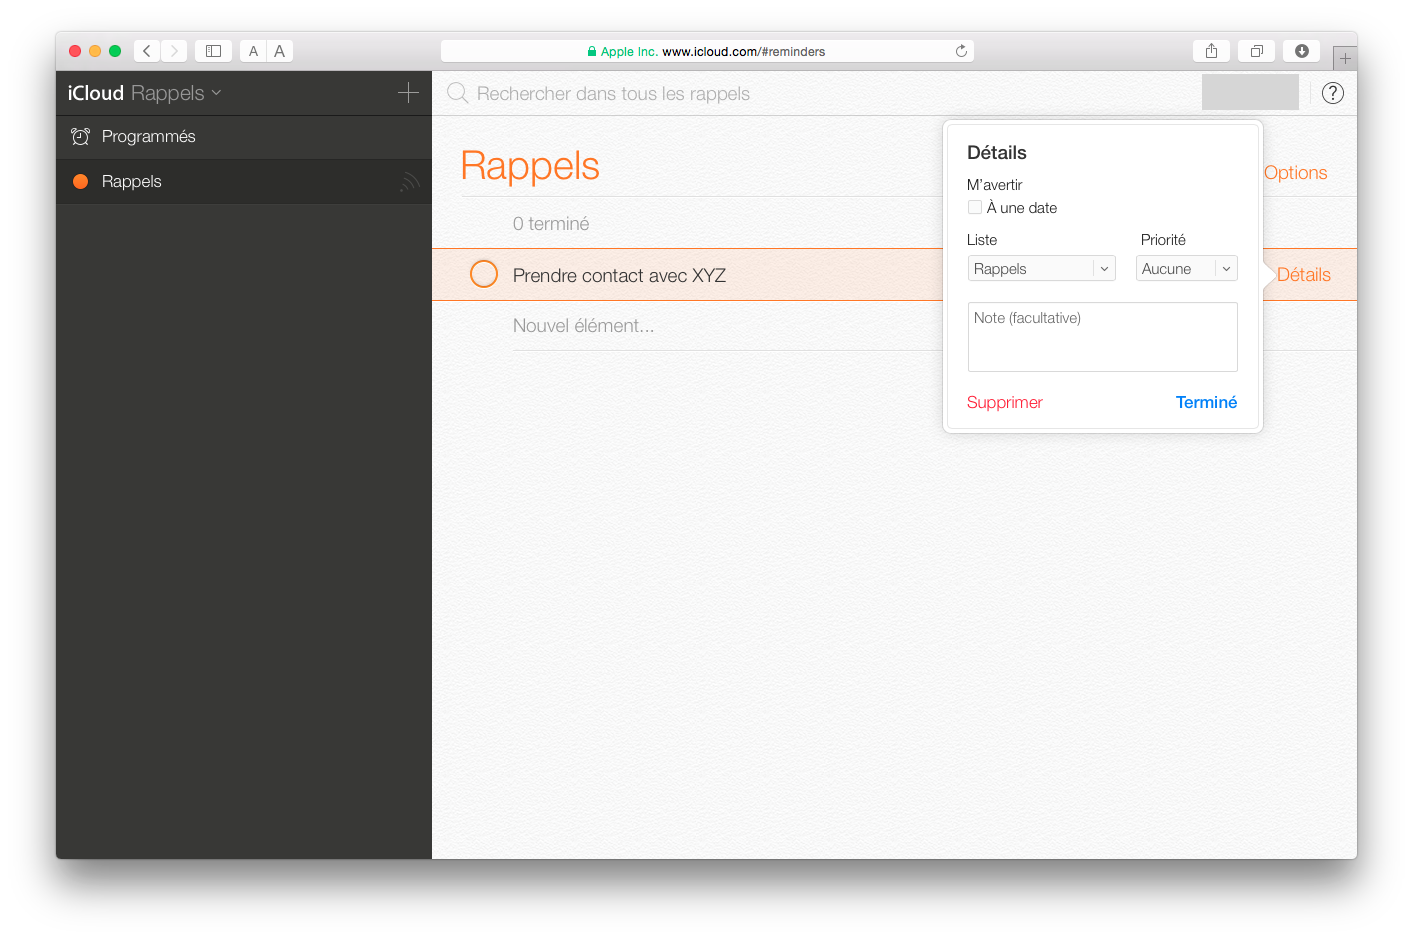
Task: Enable the "À une date" checkbox
Action: [975, 207]
